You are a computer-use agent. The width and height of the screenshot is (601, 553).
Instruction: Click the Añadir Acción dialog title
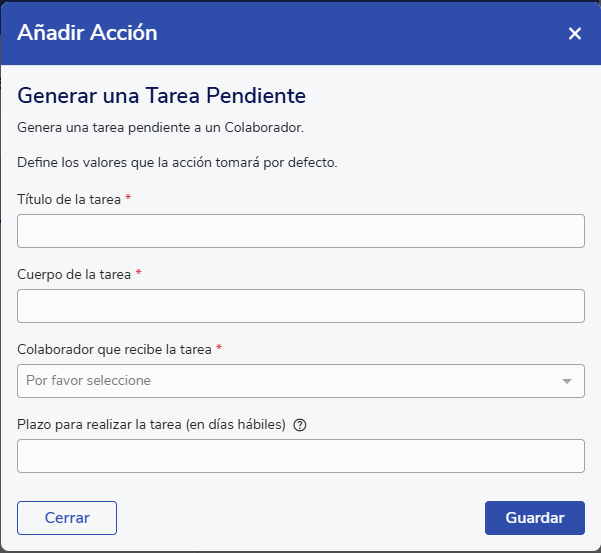click(87, 33)
